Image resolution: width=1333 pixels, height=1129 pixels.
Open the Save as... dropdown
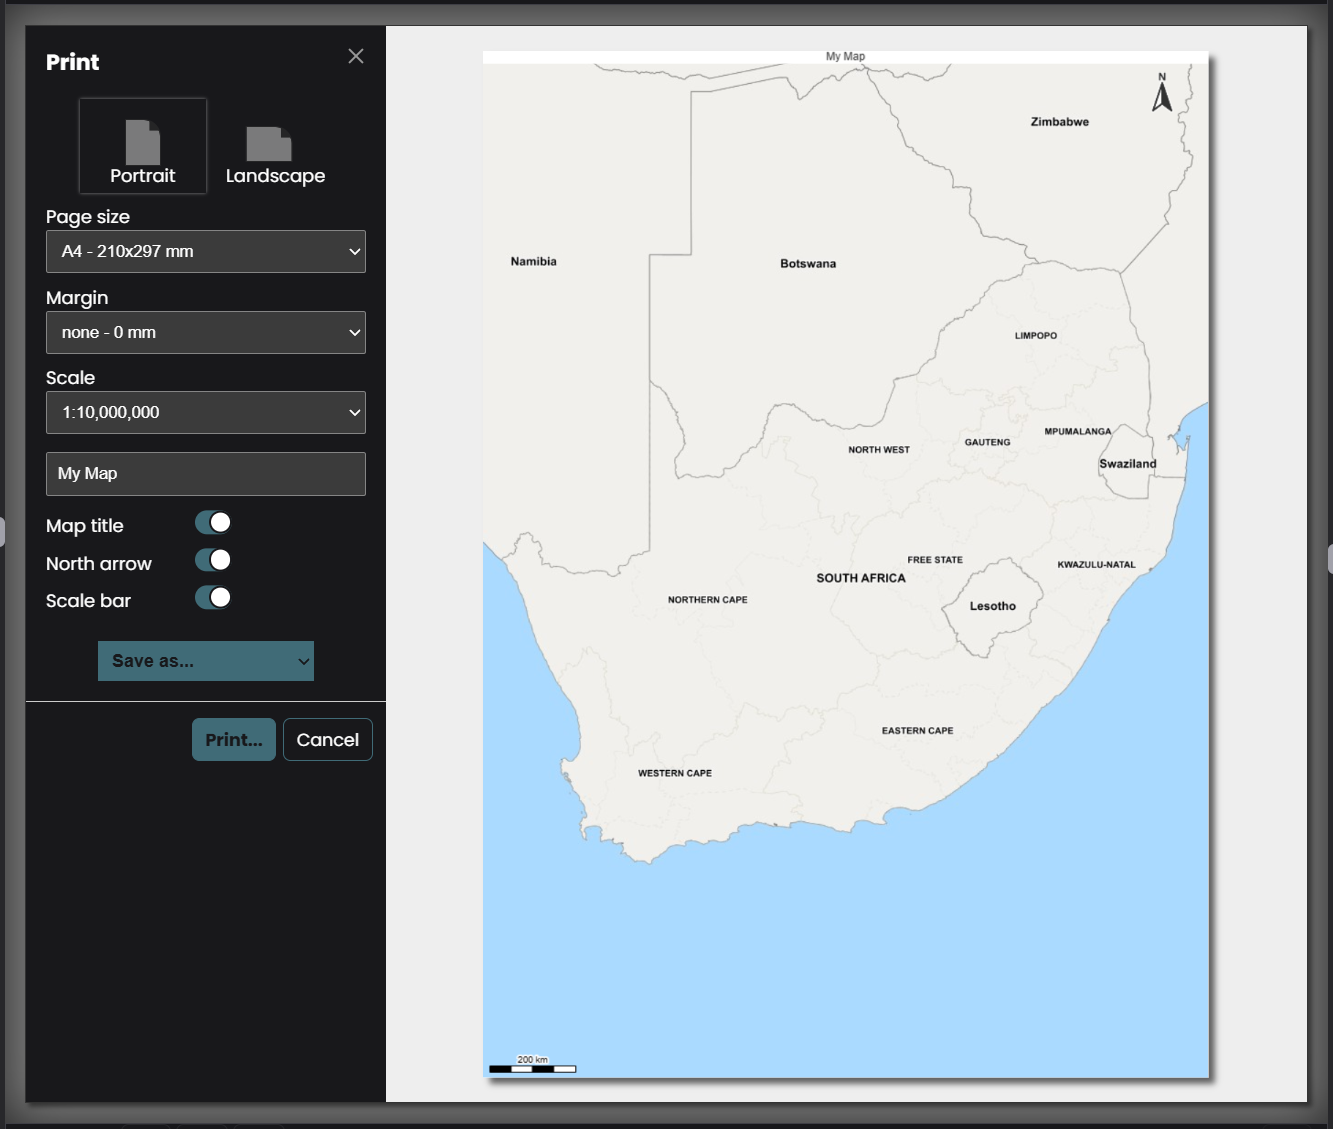pos(206,661)
